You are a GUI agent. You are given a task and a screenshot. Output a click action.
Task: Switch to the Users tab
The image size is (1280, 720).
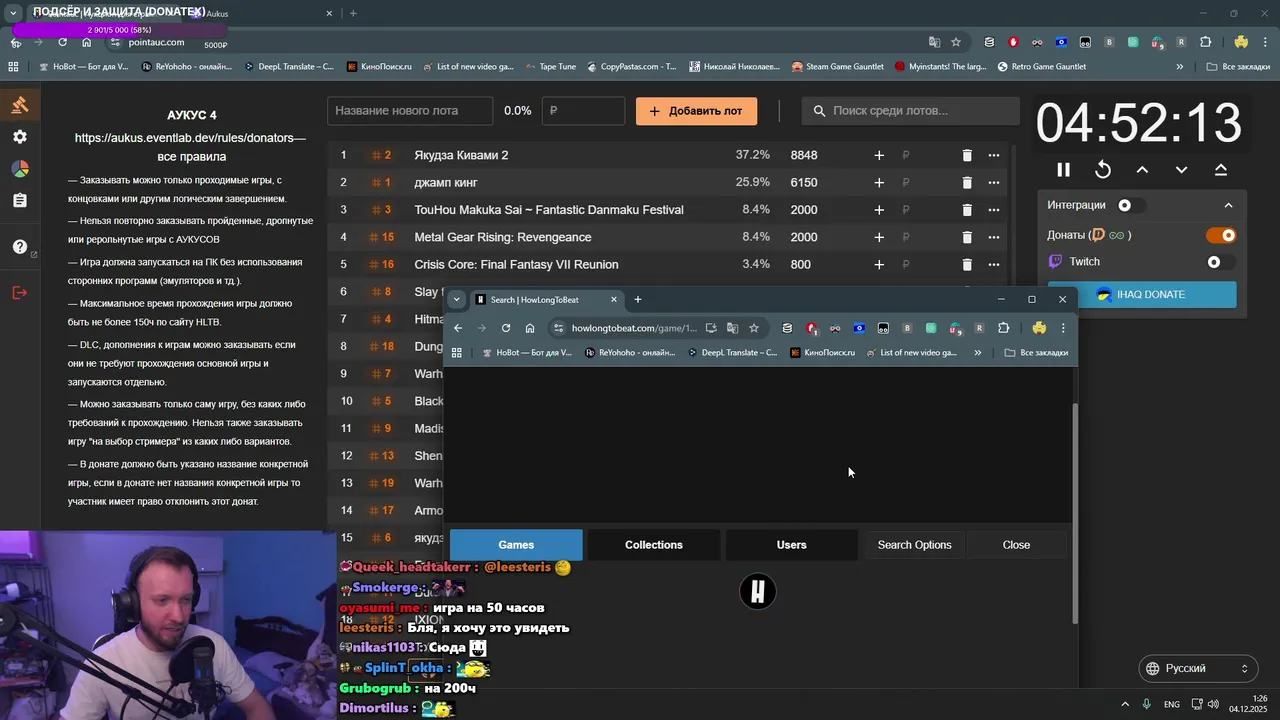(x=791, y=545)
